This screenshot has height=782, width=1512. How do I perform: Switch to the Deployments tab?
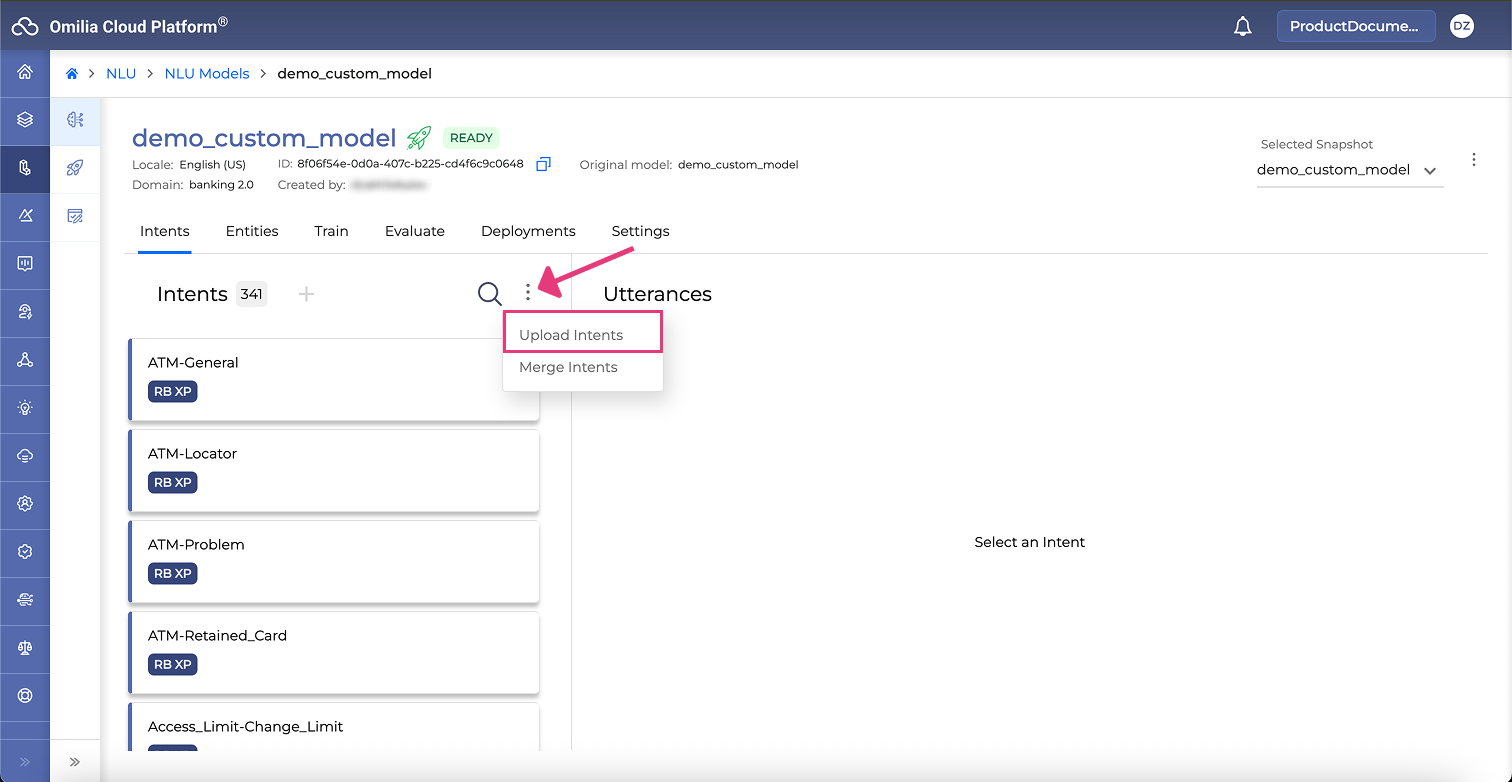[528, 231]
